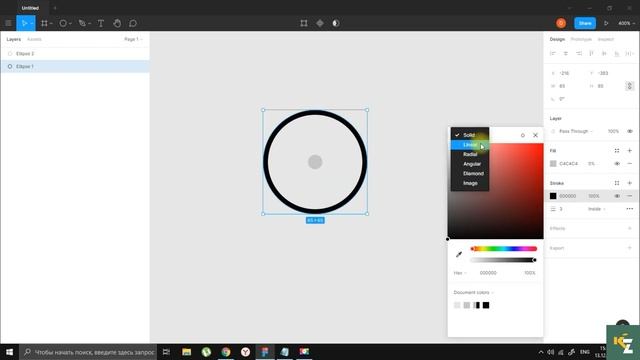Select the Pen tool
The image size is (640, 360).
82,23
